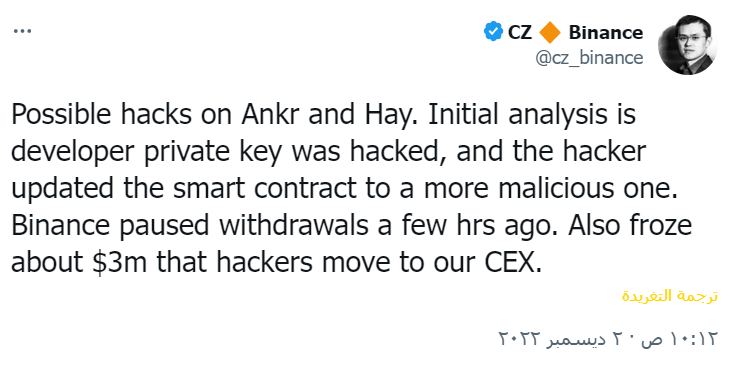Click the word "CEX." ending the tweet
The image size is (731, 366).
tap(513, 262)
